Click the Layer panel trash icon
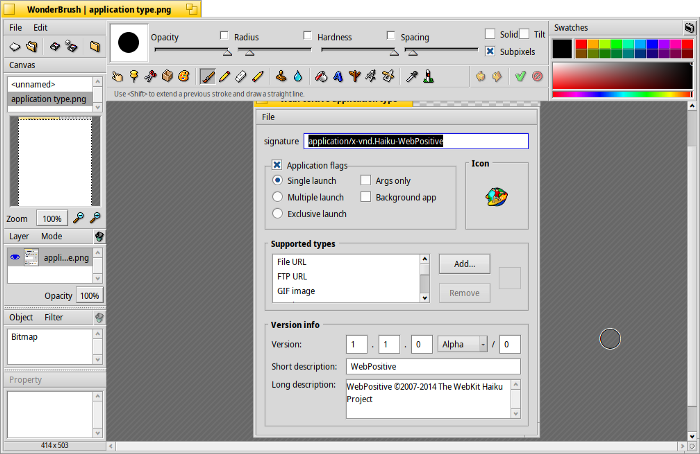The width and height of the screenshot is (700, 454). [x=99, y=236]
